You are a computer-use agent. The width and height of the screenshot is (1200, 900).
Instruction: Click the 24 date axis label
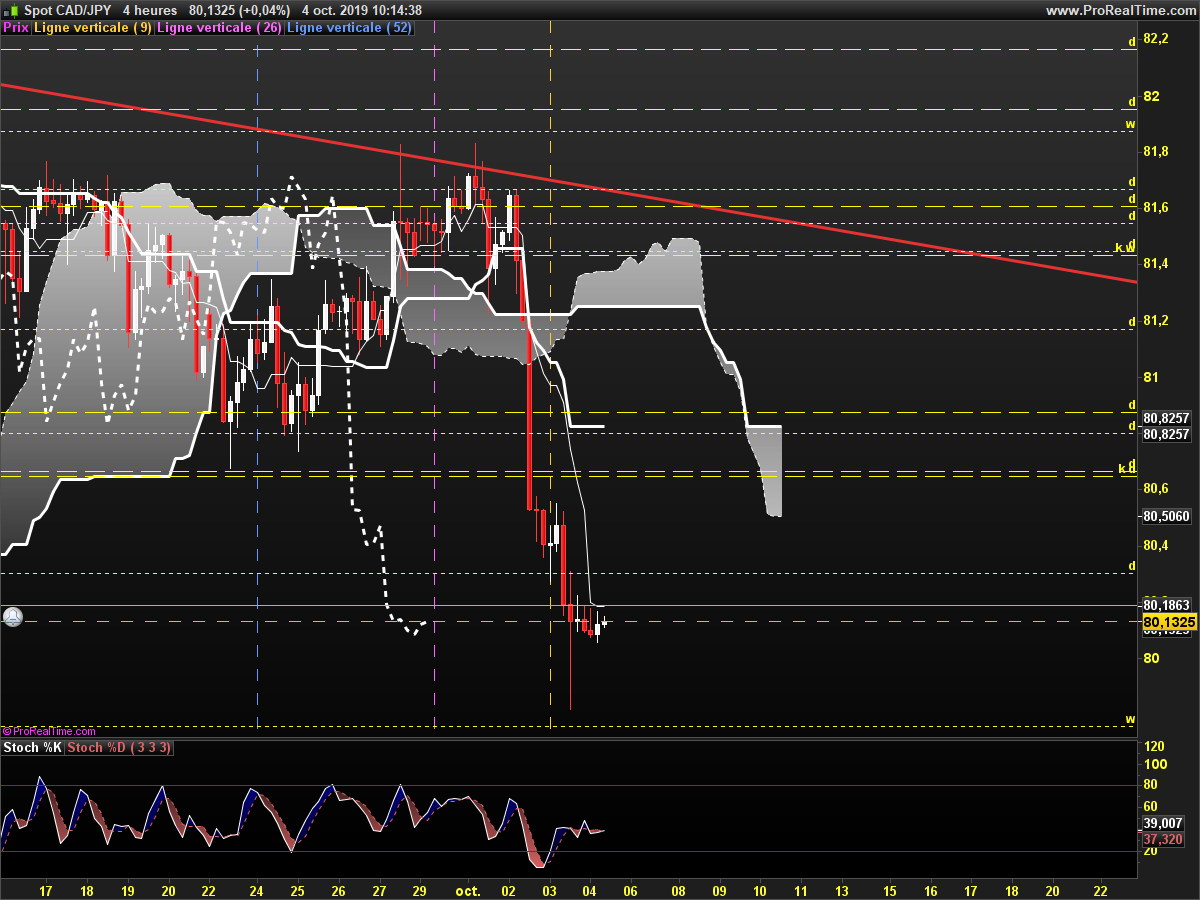pos(256,889)
